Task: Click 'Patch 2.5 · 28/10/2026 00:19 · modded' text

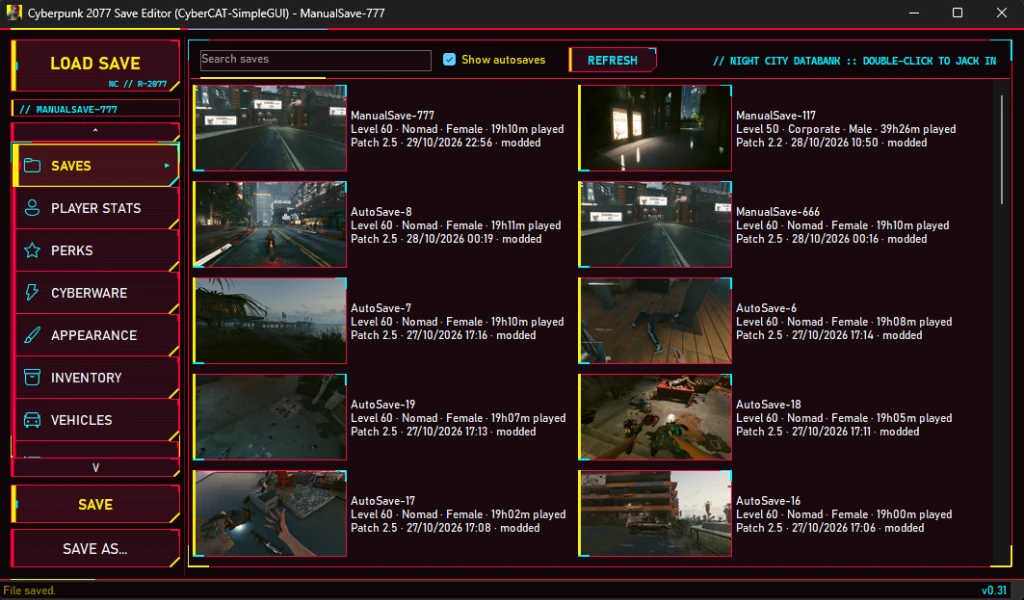Action: pyautogui.click(x=445, y=239)
